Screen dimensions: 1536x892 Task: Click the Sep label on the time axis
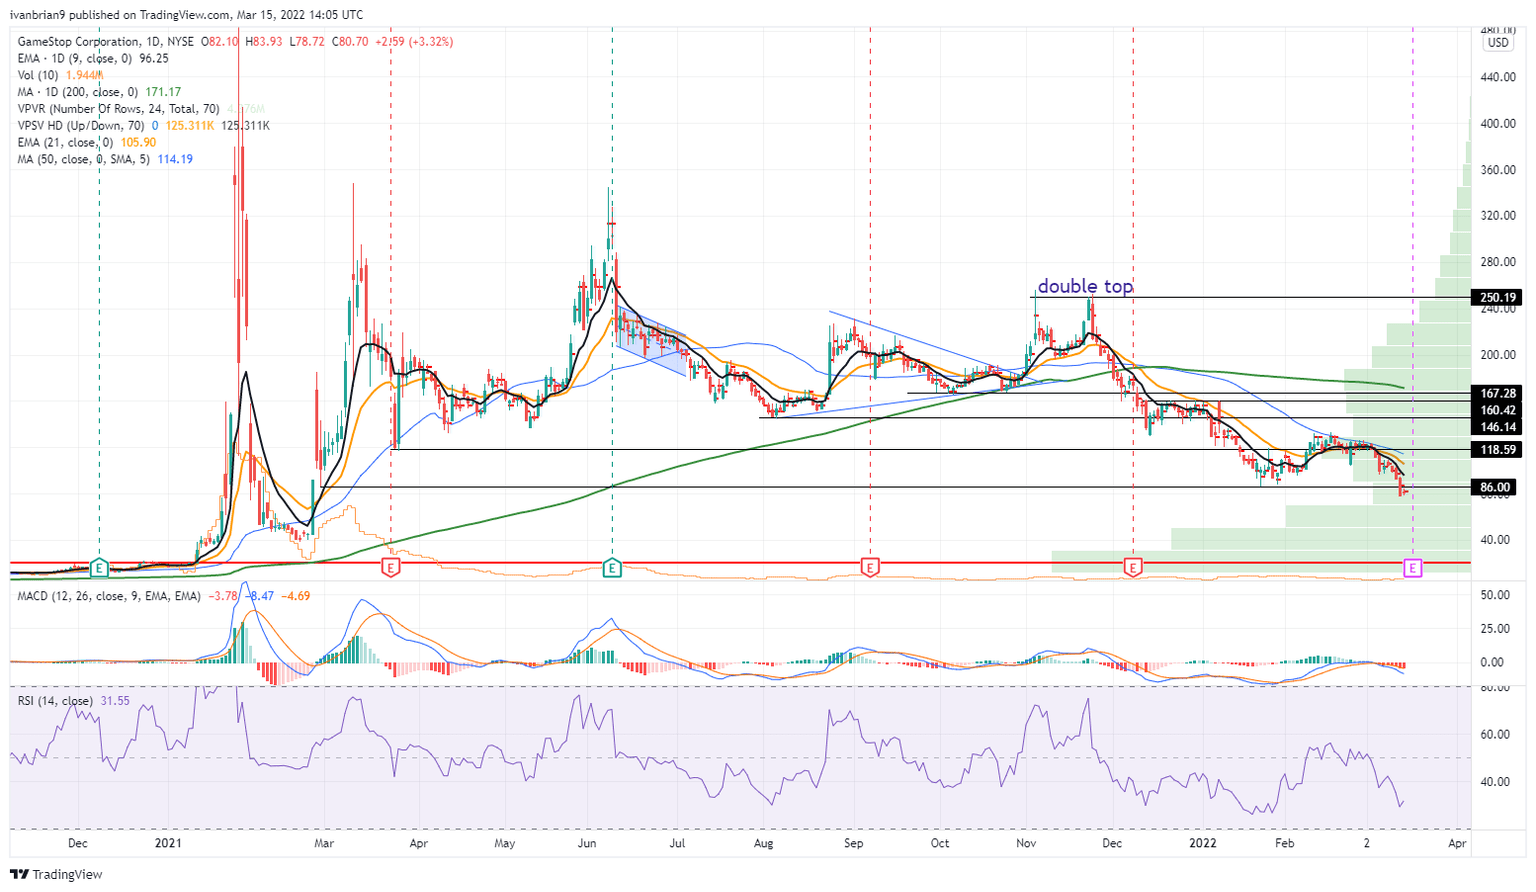click(853, 844)
